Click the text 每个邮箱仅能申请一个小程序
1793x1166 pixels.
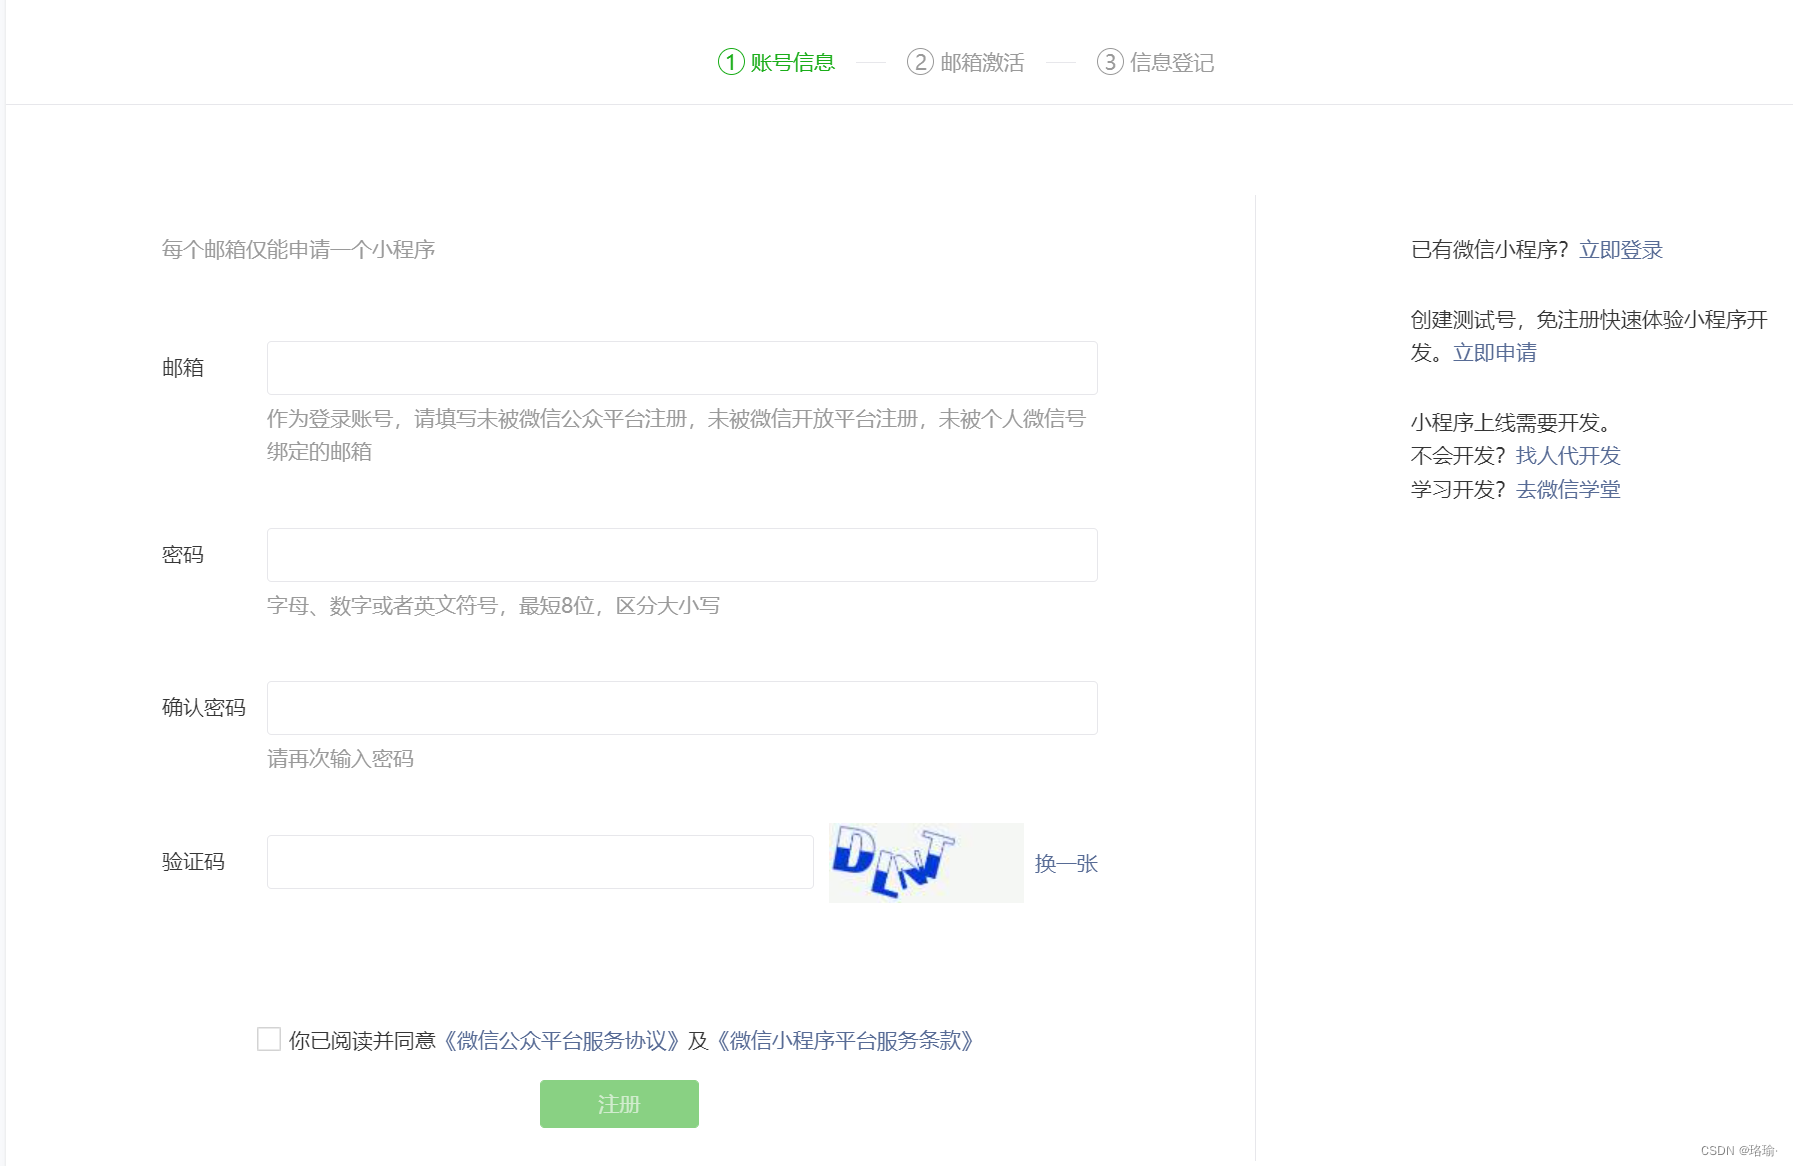coord(299,250)
